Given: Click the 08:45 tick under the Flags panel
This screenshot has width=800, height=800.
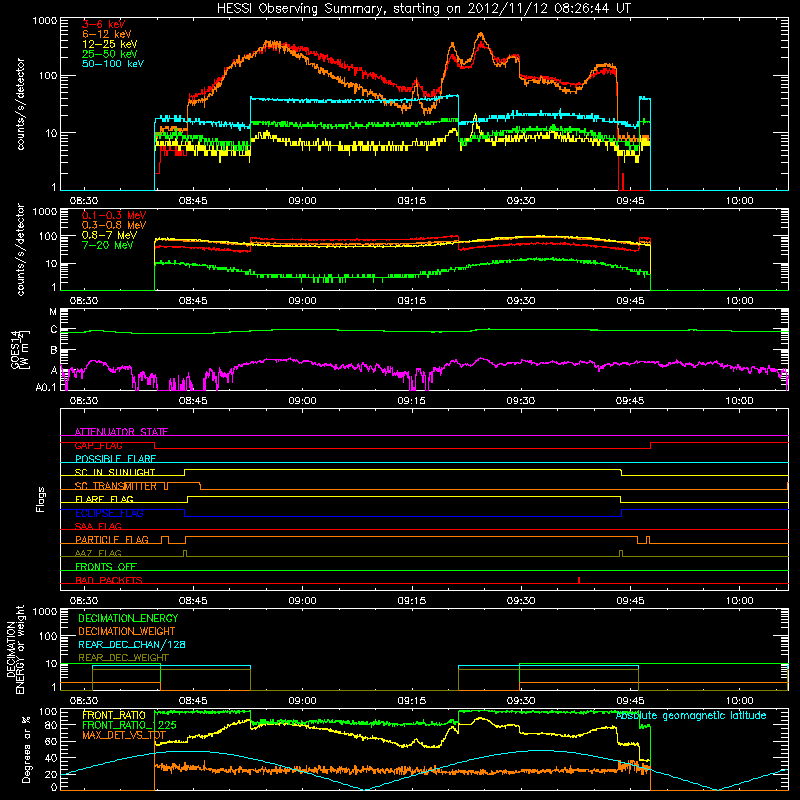Looking at the screenshot, I should (x=193, y=601).
